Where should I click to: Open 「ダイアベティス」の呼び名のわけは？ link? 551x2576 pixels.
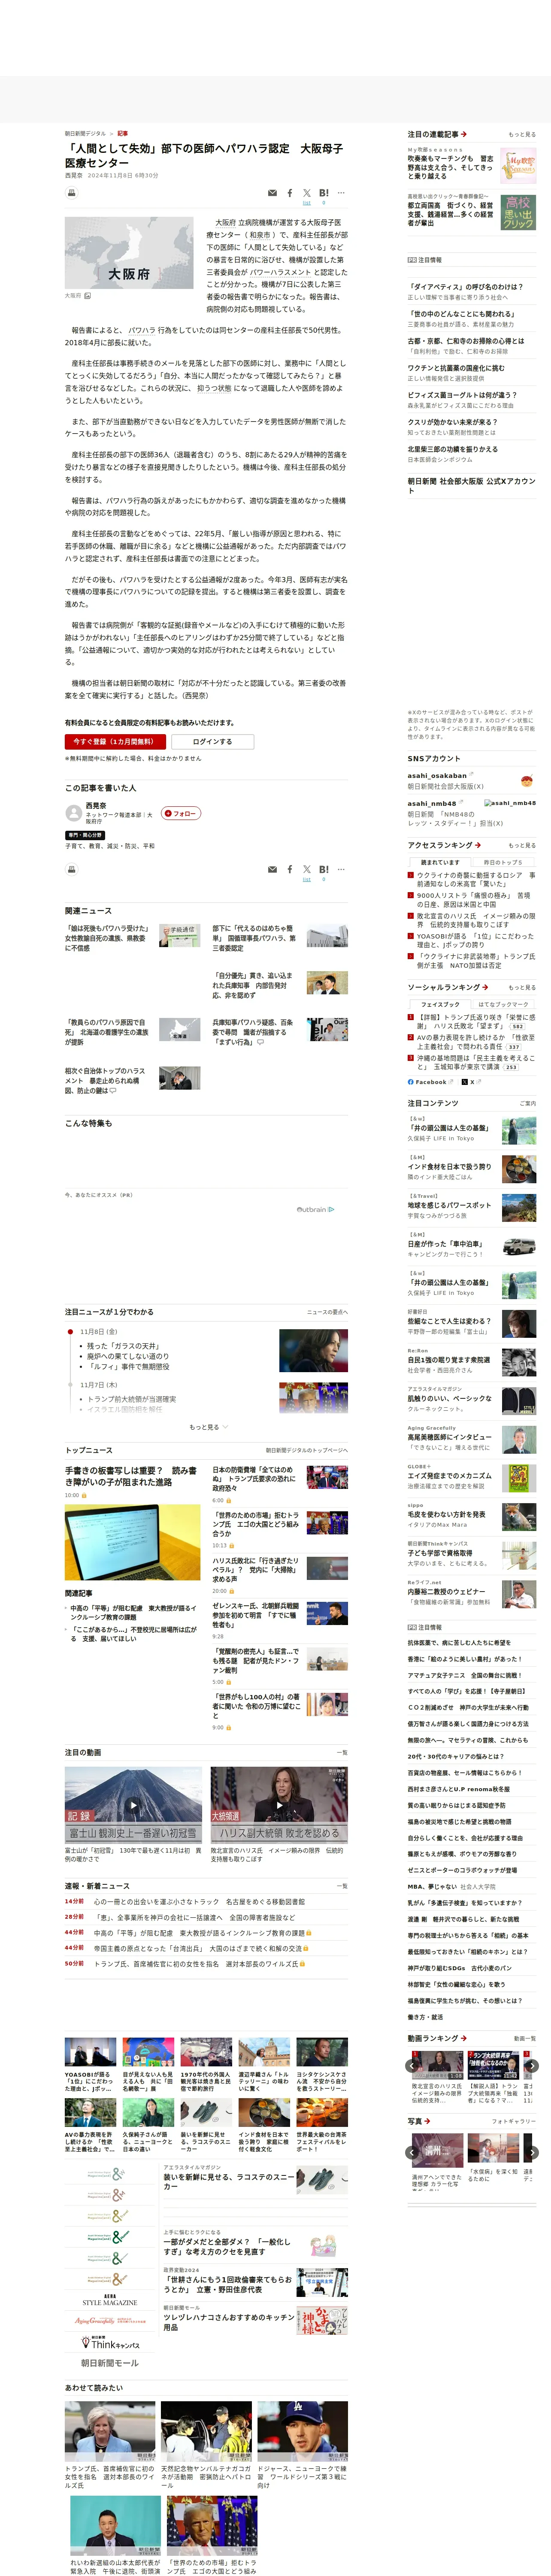coord(465,287)
